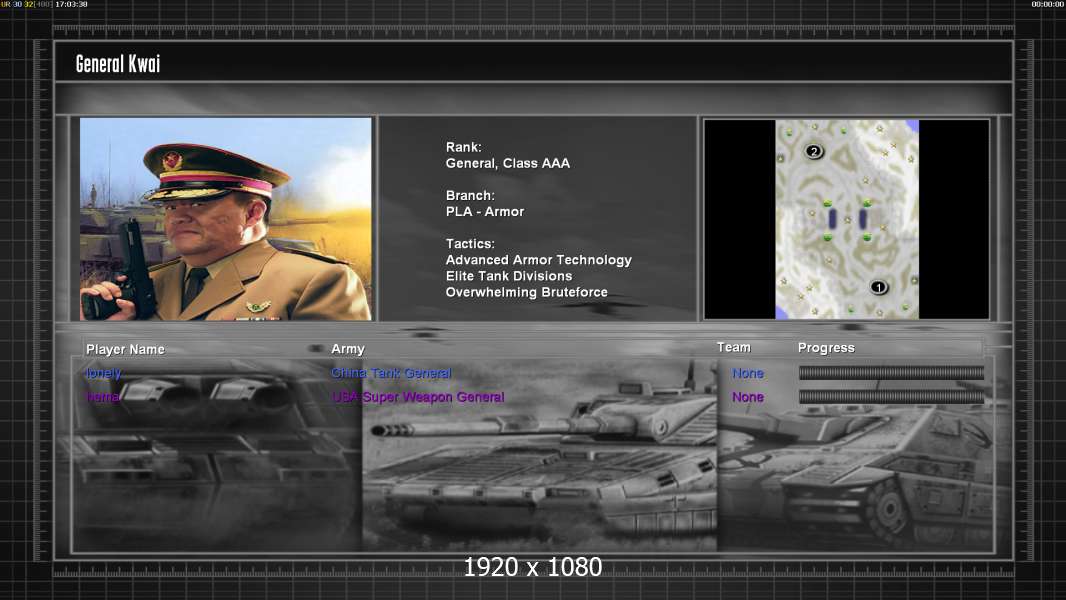Click the 'Team' column header
This screenshot has width=1066, height=600.
tap(734, 347)
